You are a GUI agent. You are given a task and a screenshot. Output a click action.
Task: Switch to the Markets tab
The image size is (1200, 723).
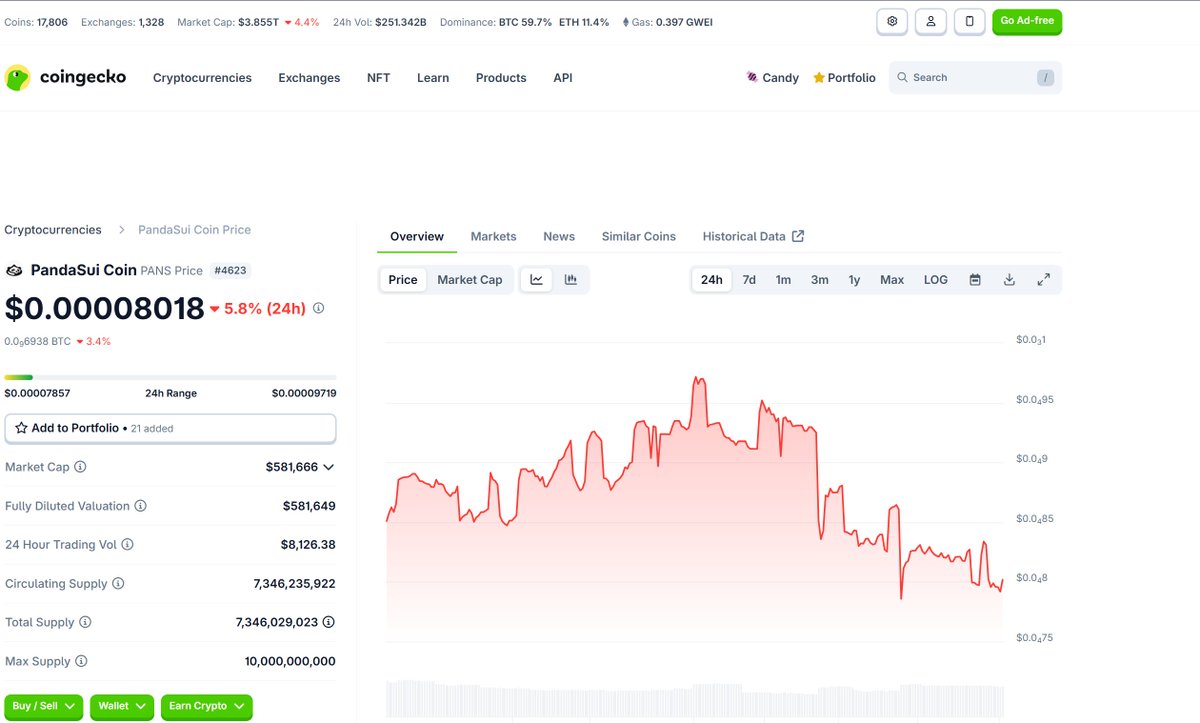click(x=494, y=237)
